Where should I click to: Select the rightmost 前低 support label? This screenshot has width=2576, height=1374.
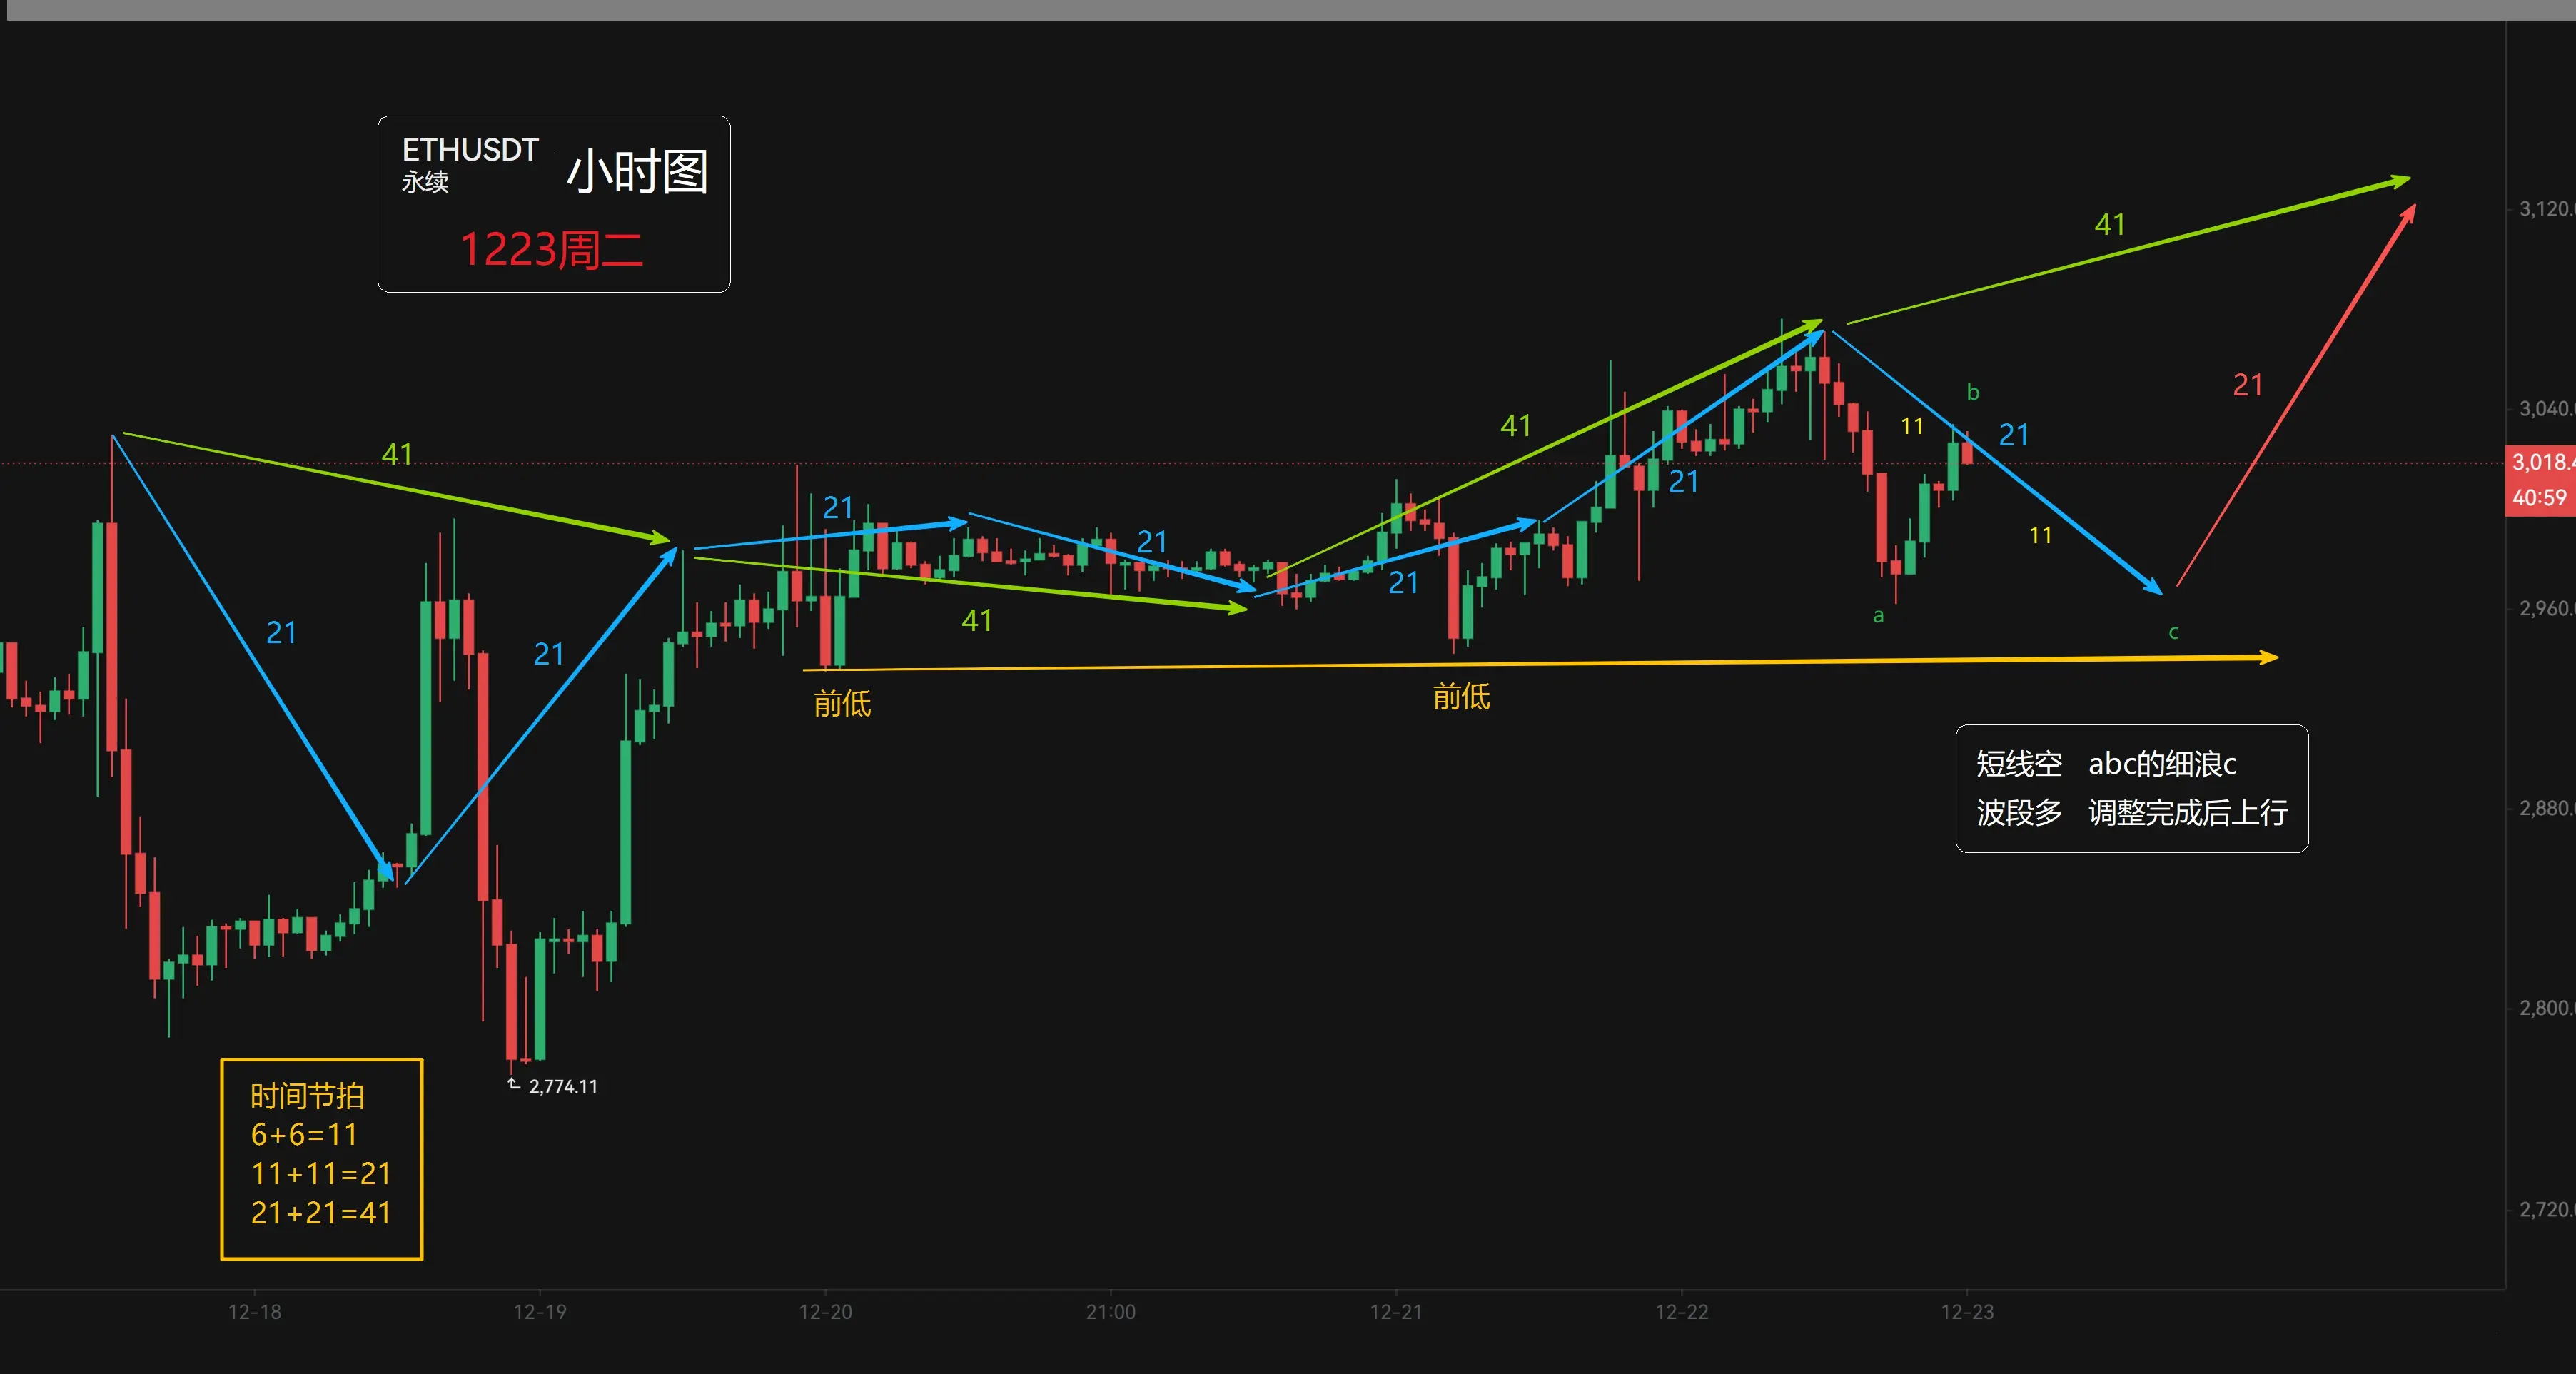point(1461,696)
